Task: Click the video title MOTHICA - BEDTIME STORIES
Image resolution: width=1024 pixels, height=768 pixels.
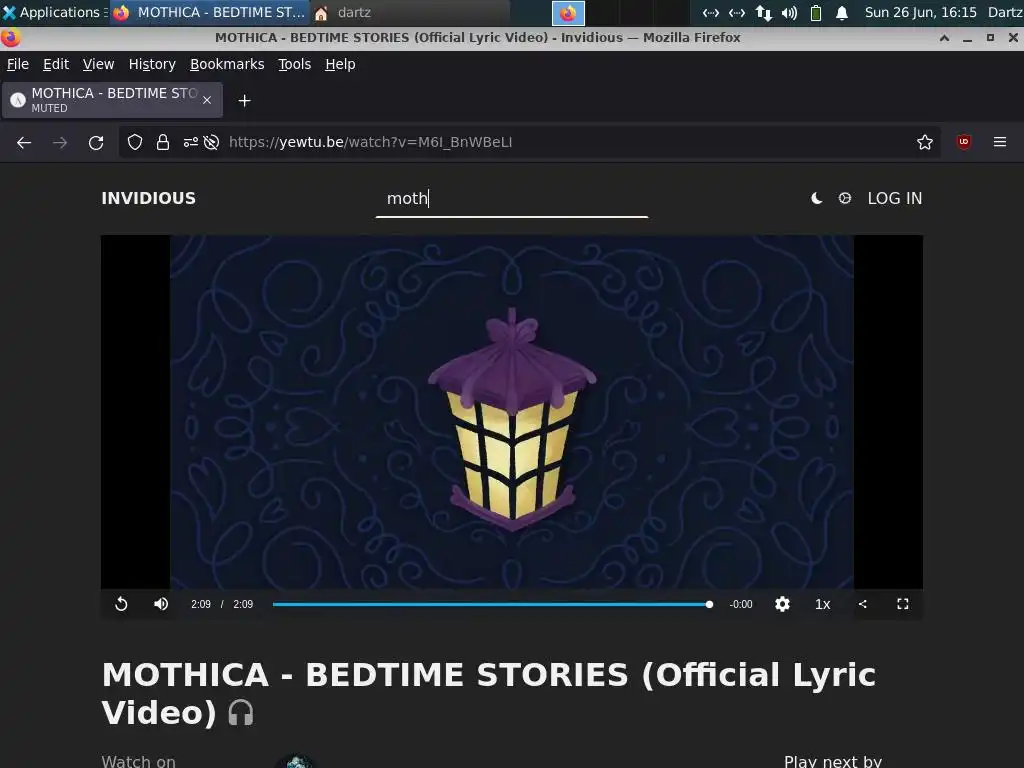Action: [488, 693]
